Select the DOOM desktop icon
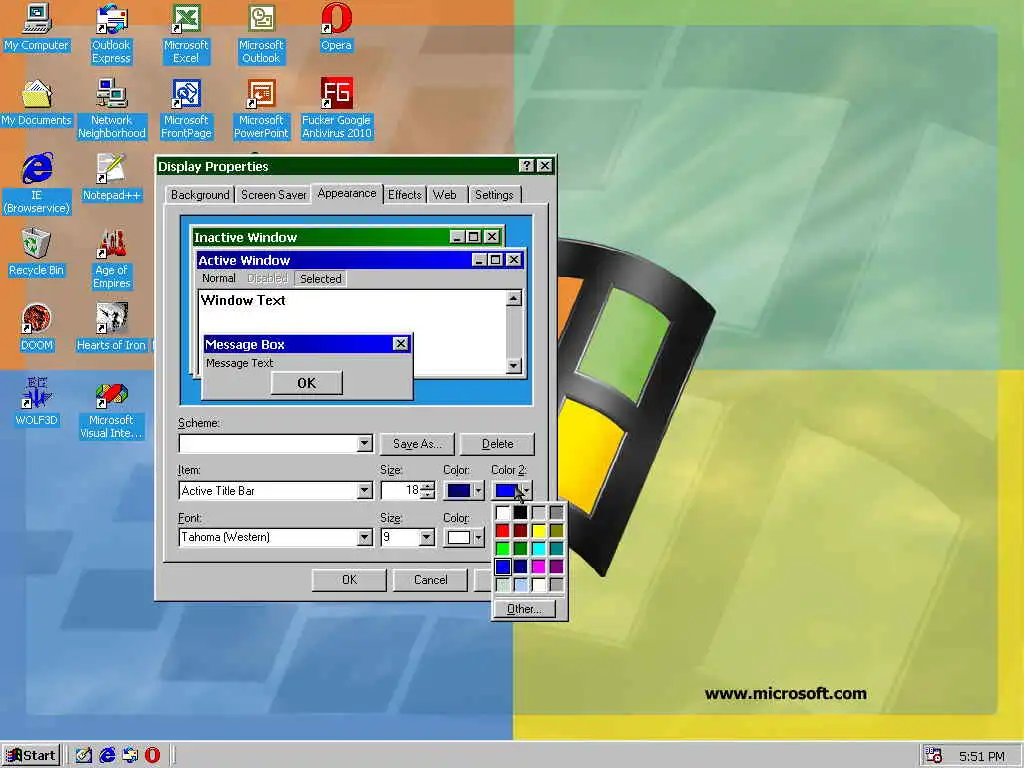1024x768 pixels. [x=37, y=328]
